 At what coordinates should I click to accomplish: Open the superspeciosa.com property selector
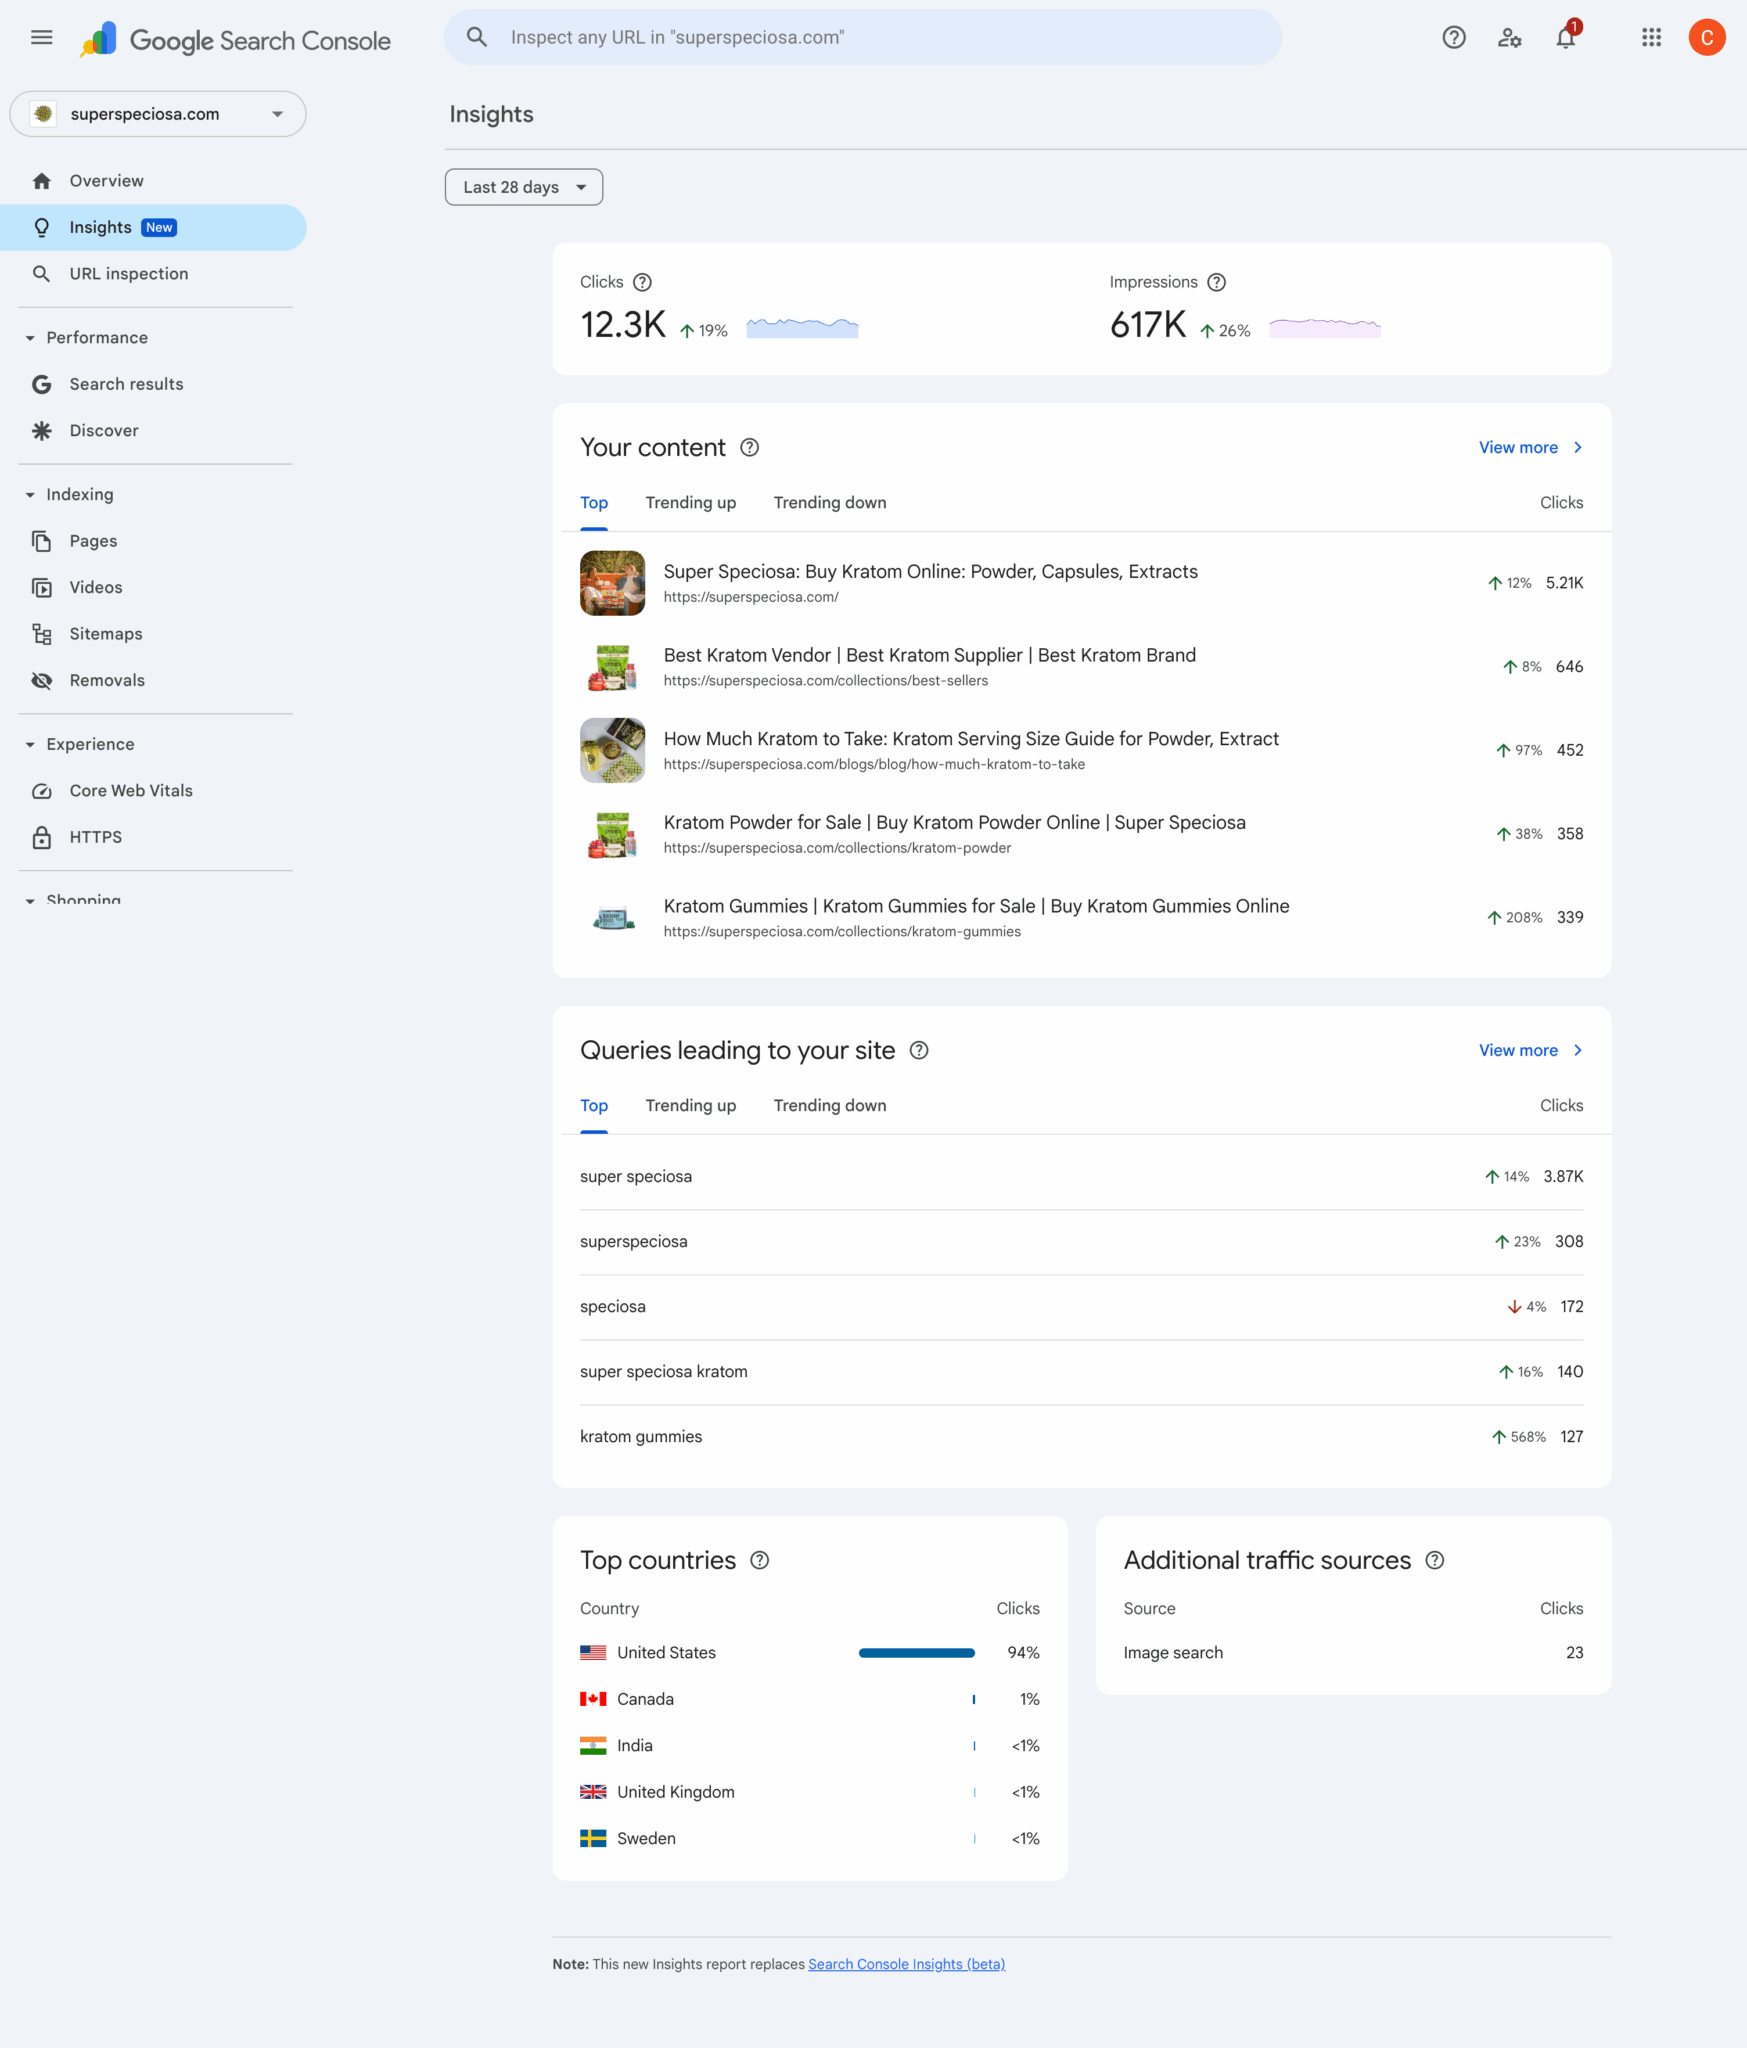158,114
